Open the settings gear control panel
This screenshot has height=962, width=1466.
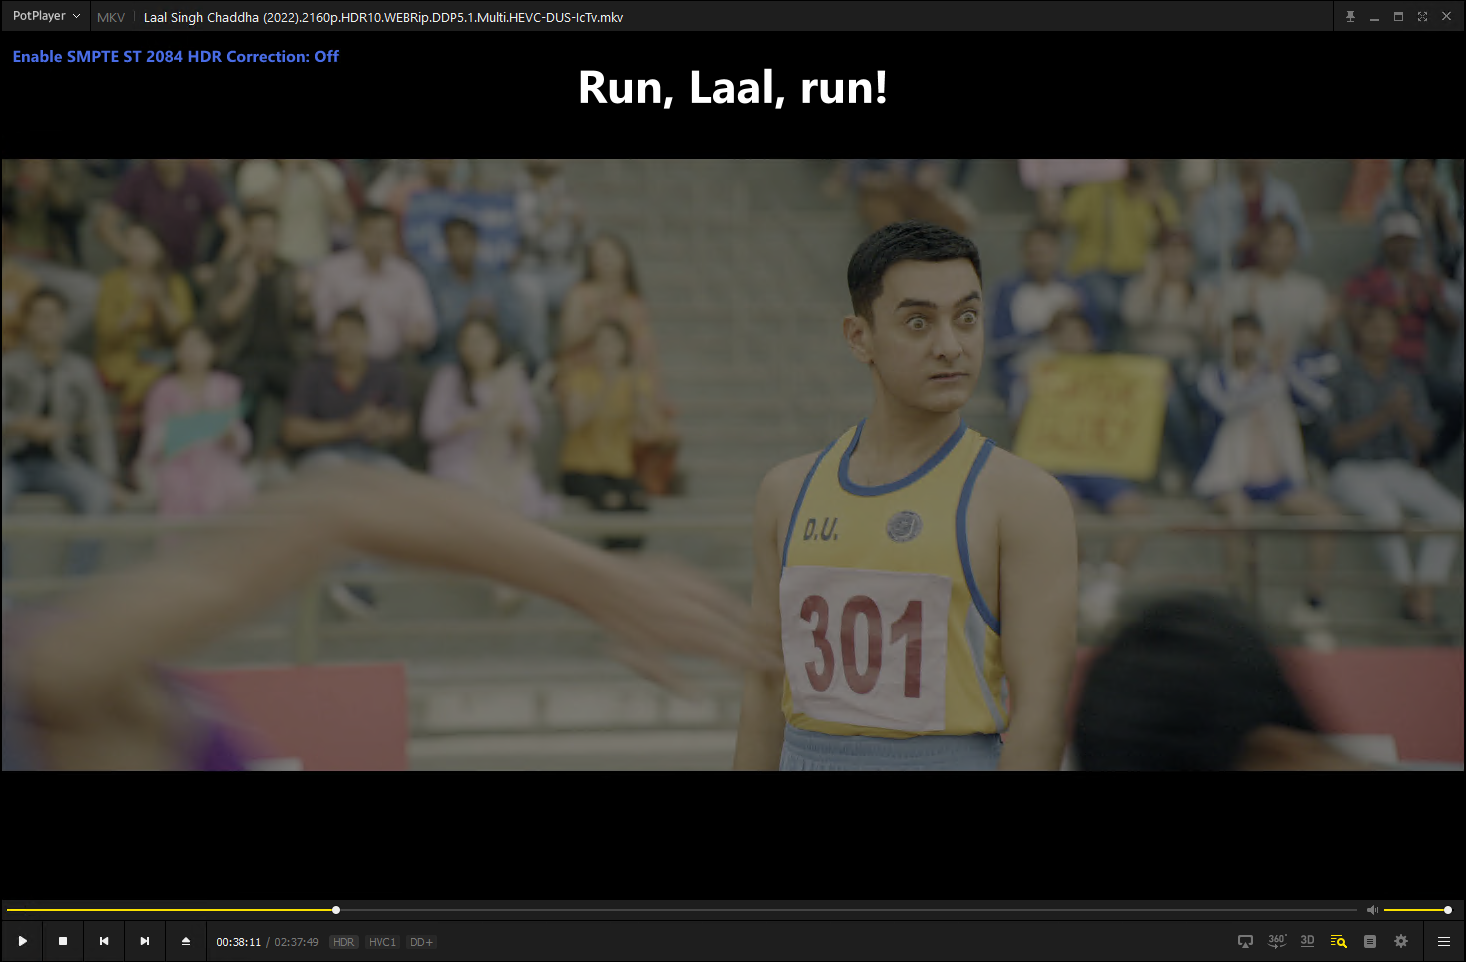click(x=1401, y=941)
